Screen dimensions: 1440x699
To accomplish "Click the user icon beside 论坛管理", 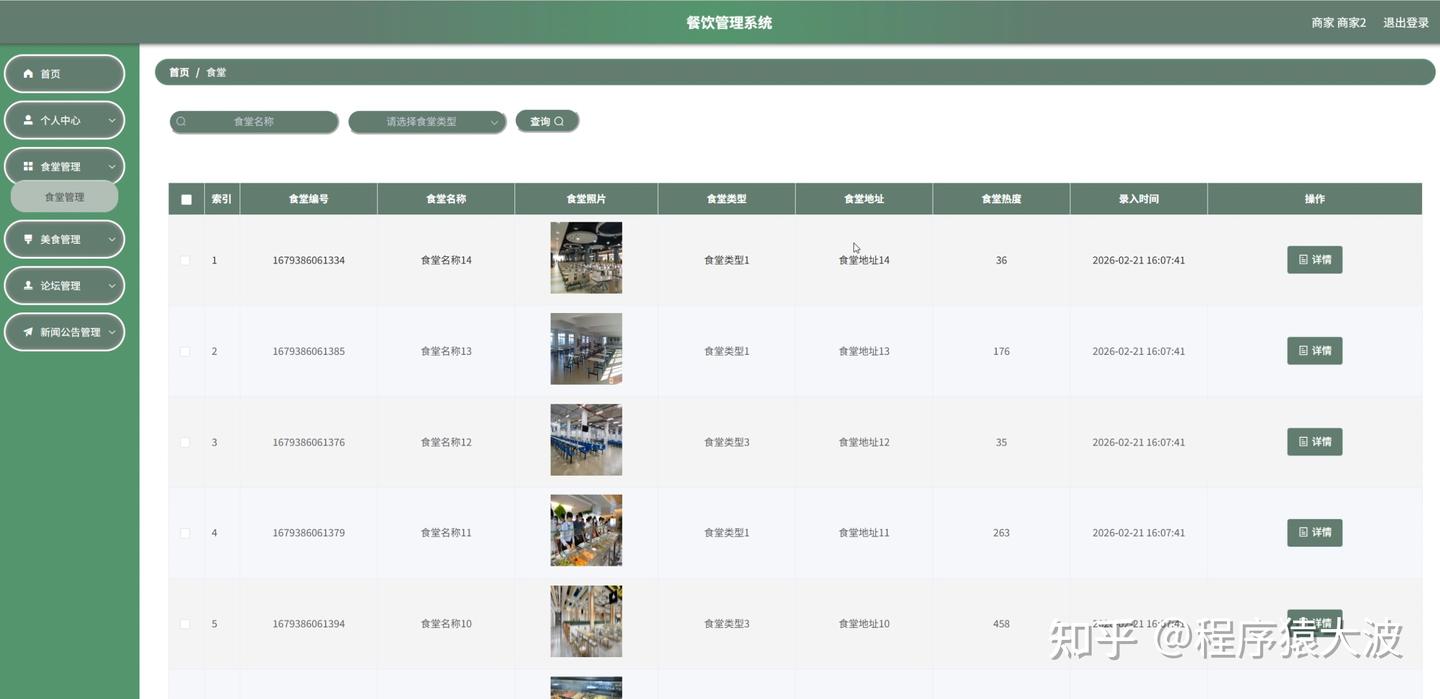I will (28, 286).
